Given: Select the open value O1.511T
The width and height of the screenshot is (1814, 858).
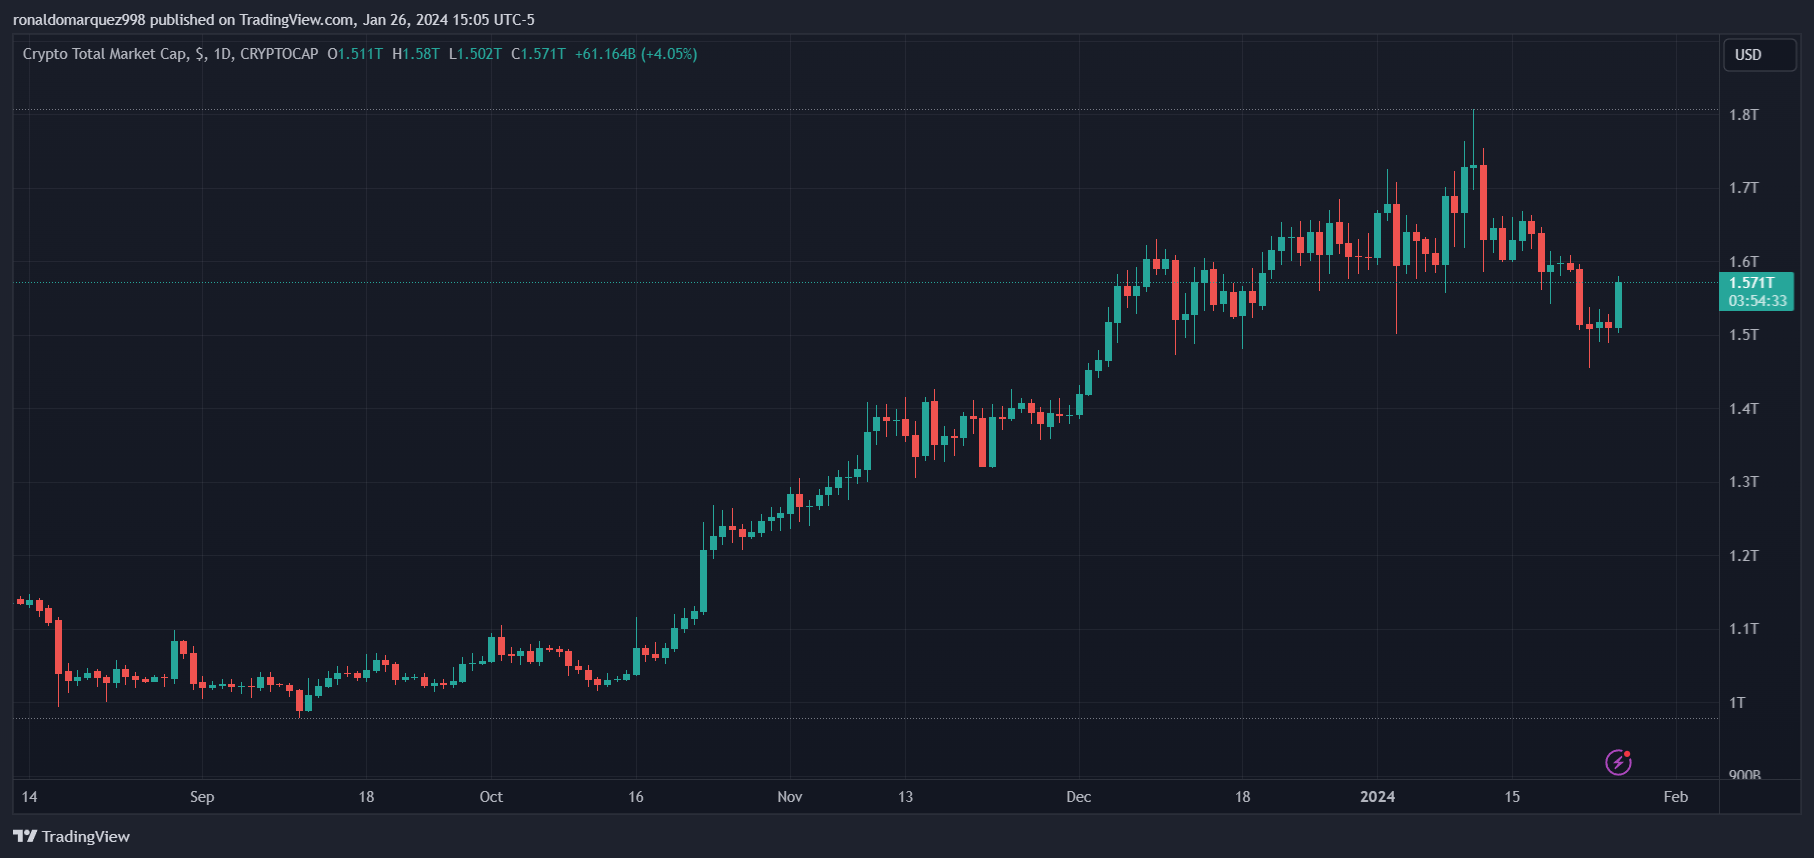Looking at the screenshot, I should point(355,54).
